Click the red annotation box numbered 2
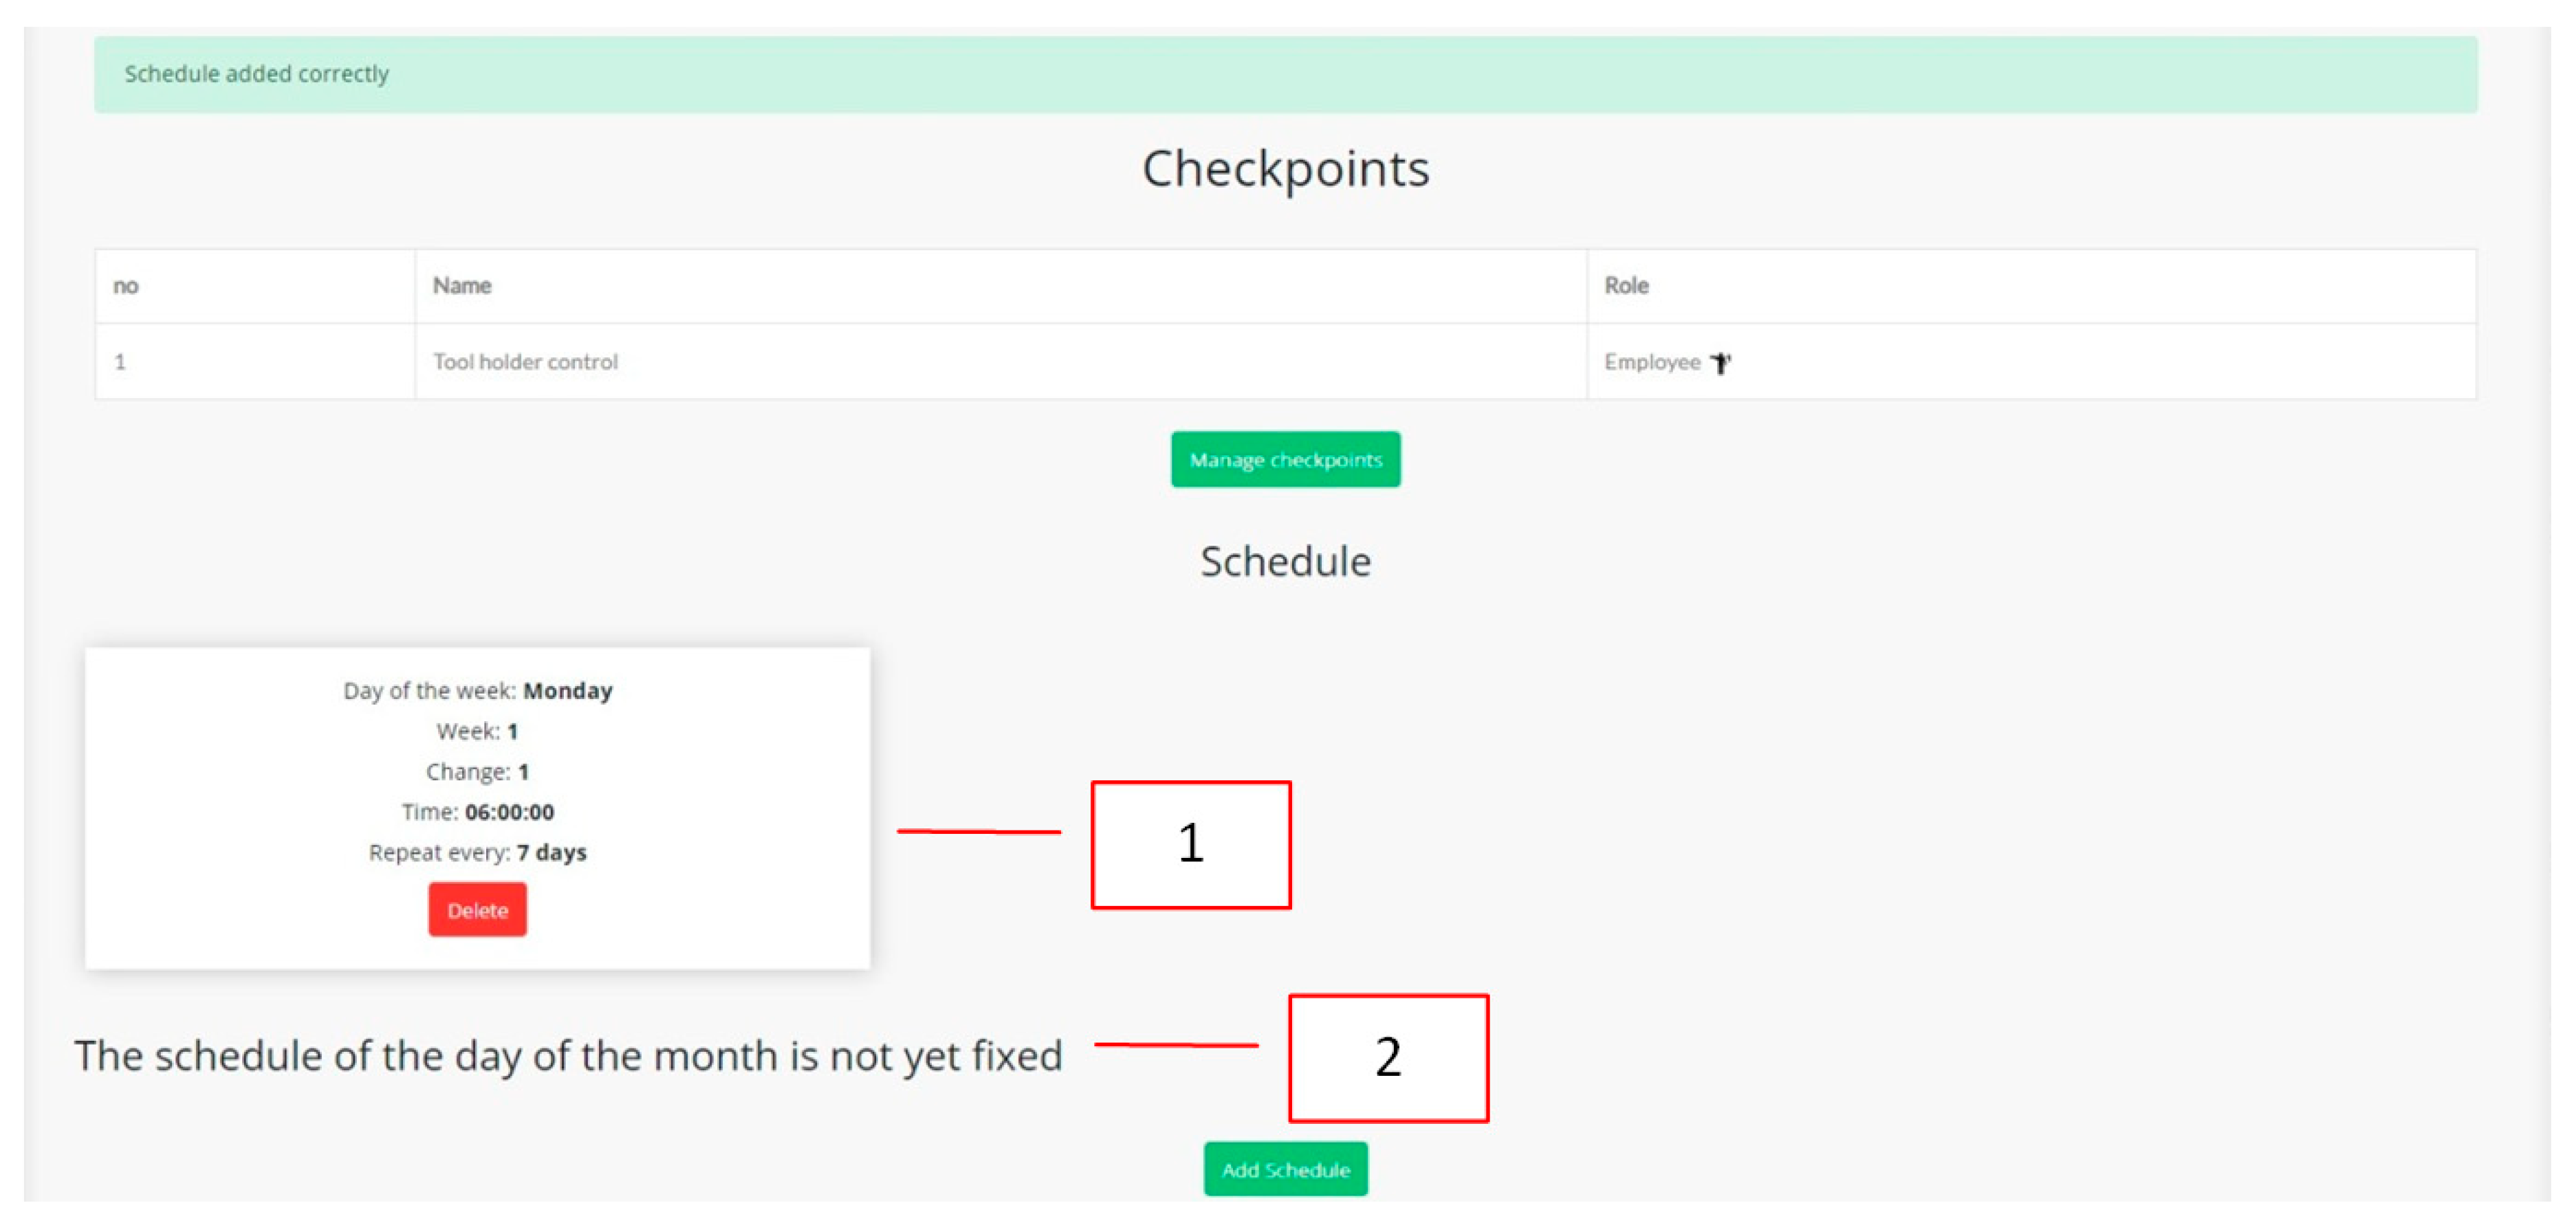 (x=1388, y=1057)
